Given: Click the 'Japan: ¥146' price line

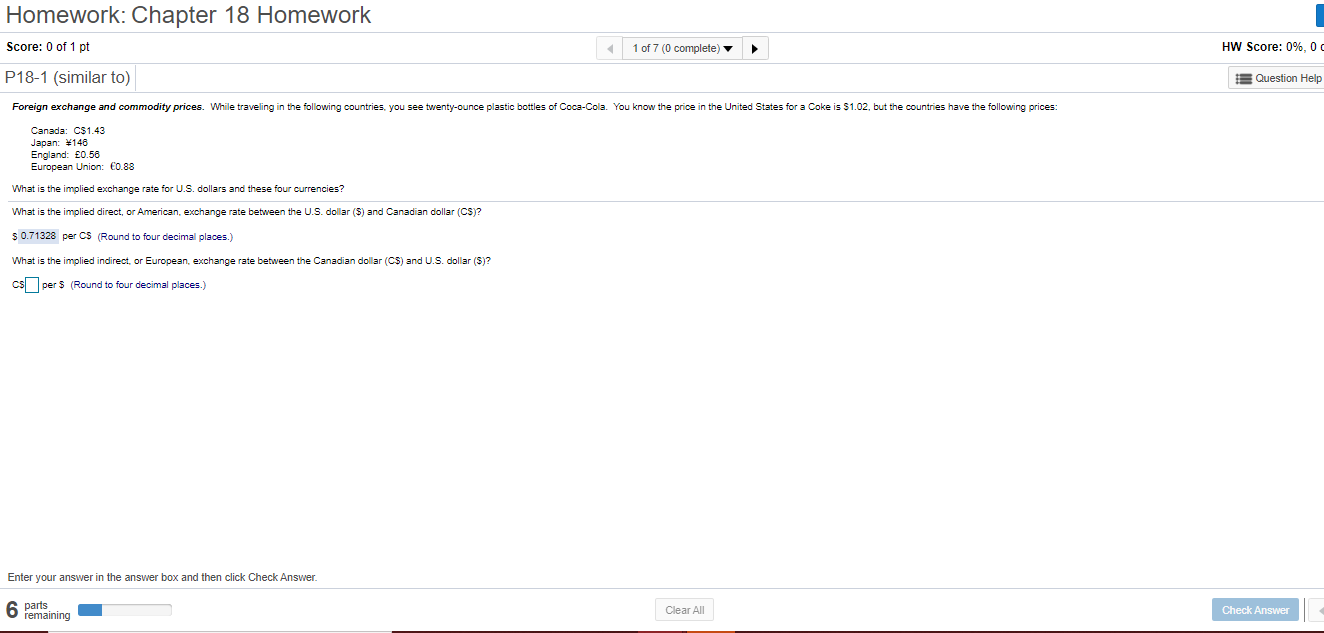Looking at the screenshot, I should click(60, 143).
